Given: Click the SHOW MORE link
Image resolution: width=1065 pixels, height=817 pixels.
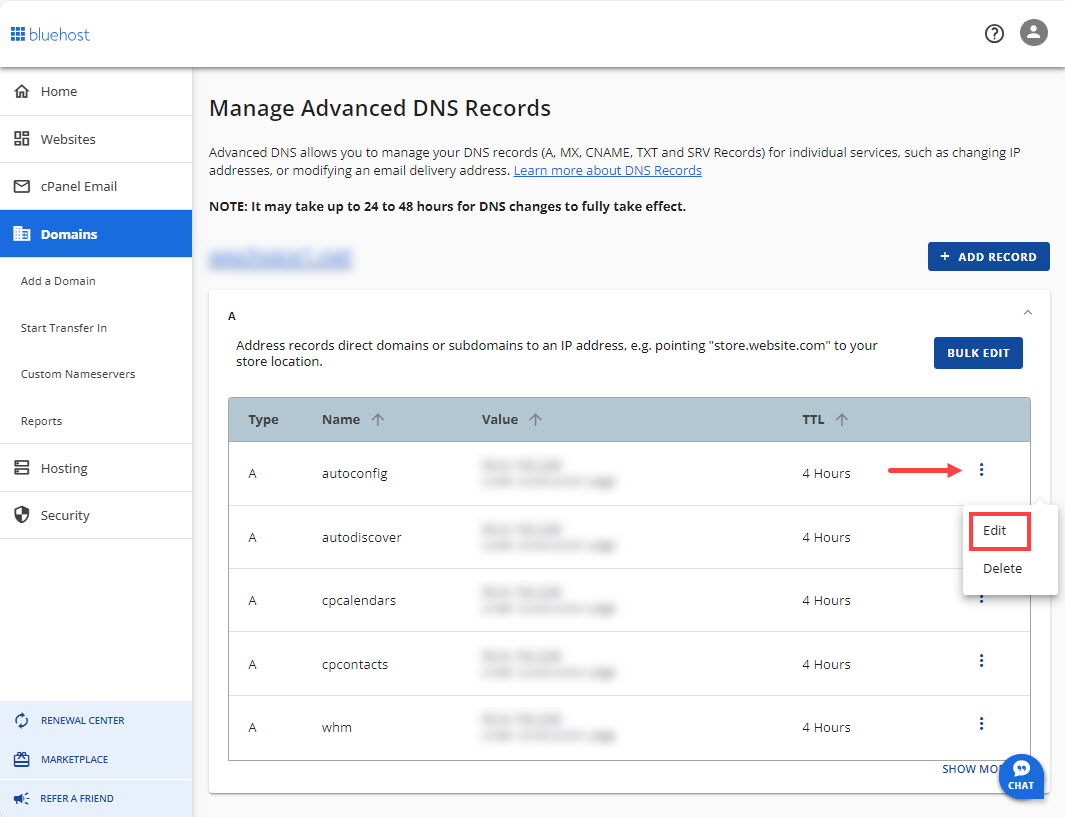Looking at the screenshot, I should (970, 769).
